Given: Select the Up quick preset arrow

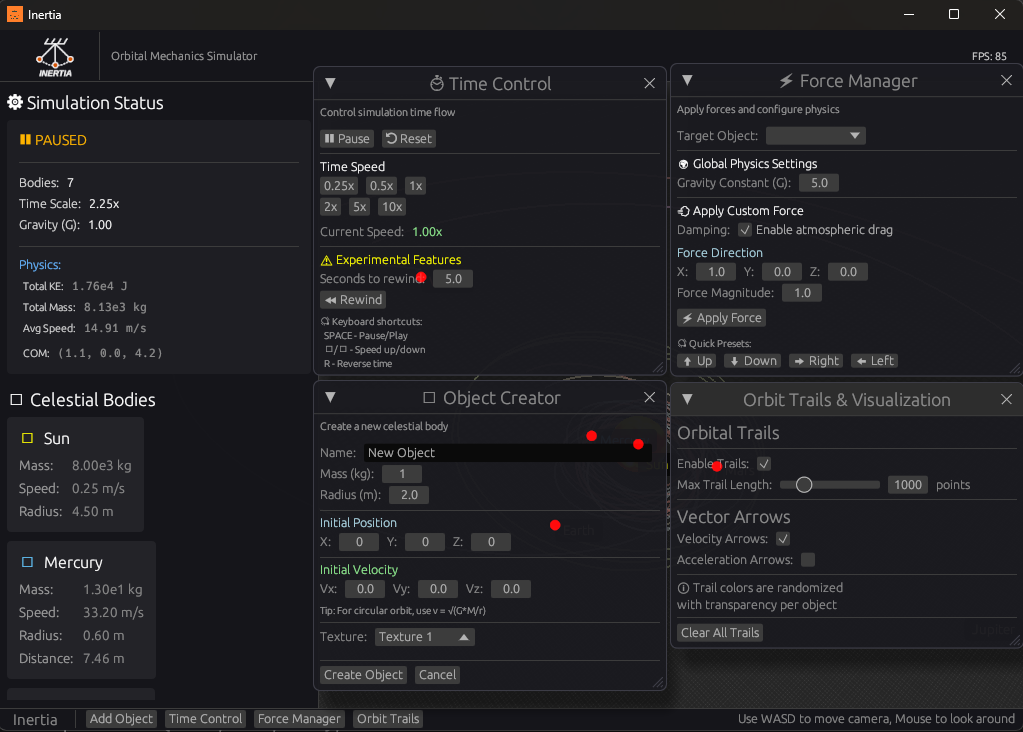Looking at the screenshot, I should [697, 361].
